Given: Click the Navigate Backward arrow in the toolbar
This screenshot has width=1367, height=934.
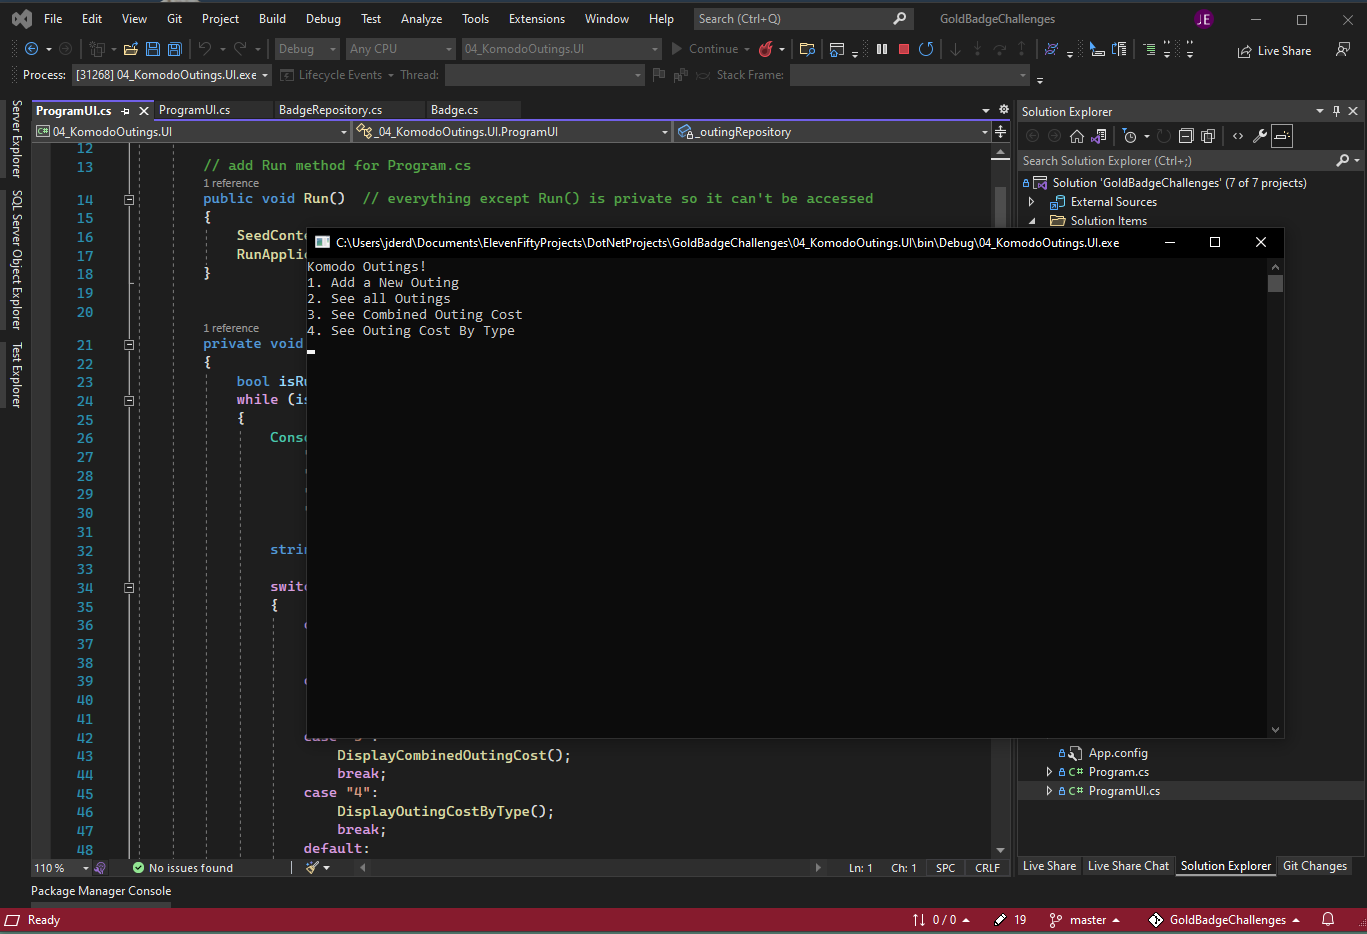Looking at the screenshot, I should (x=32, y=49).
